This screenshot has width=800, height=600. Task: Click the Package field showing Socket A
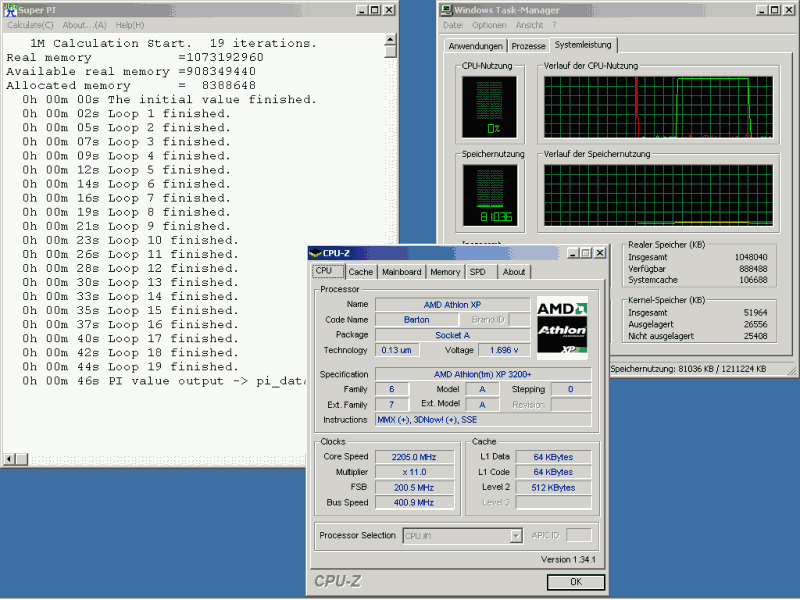(452, 335)
